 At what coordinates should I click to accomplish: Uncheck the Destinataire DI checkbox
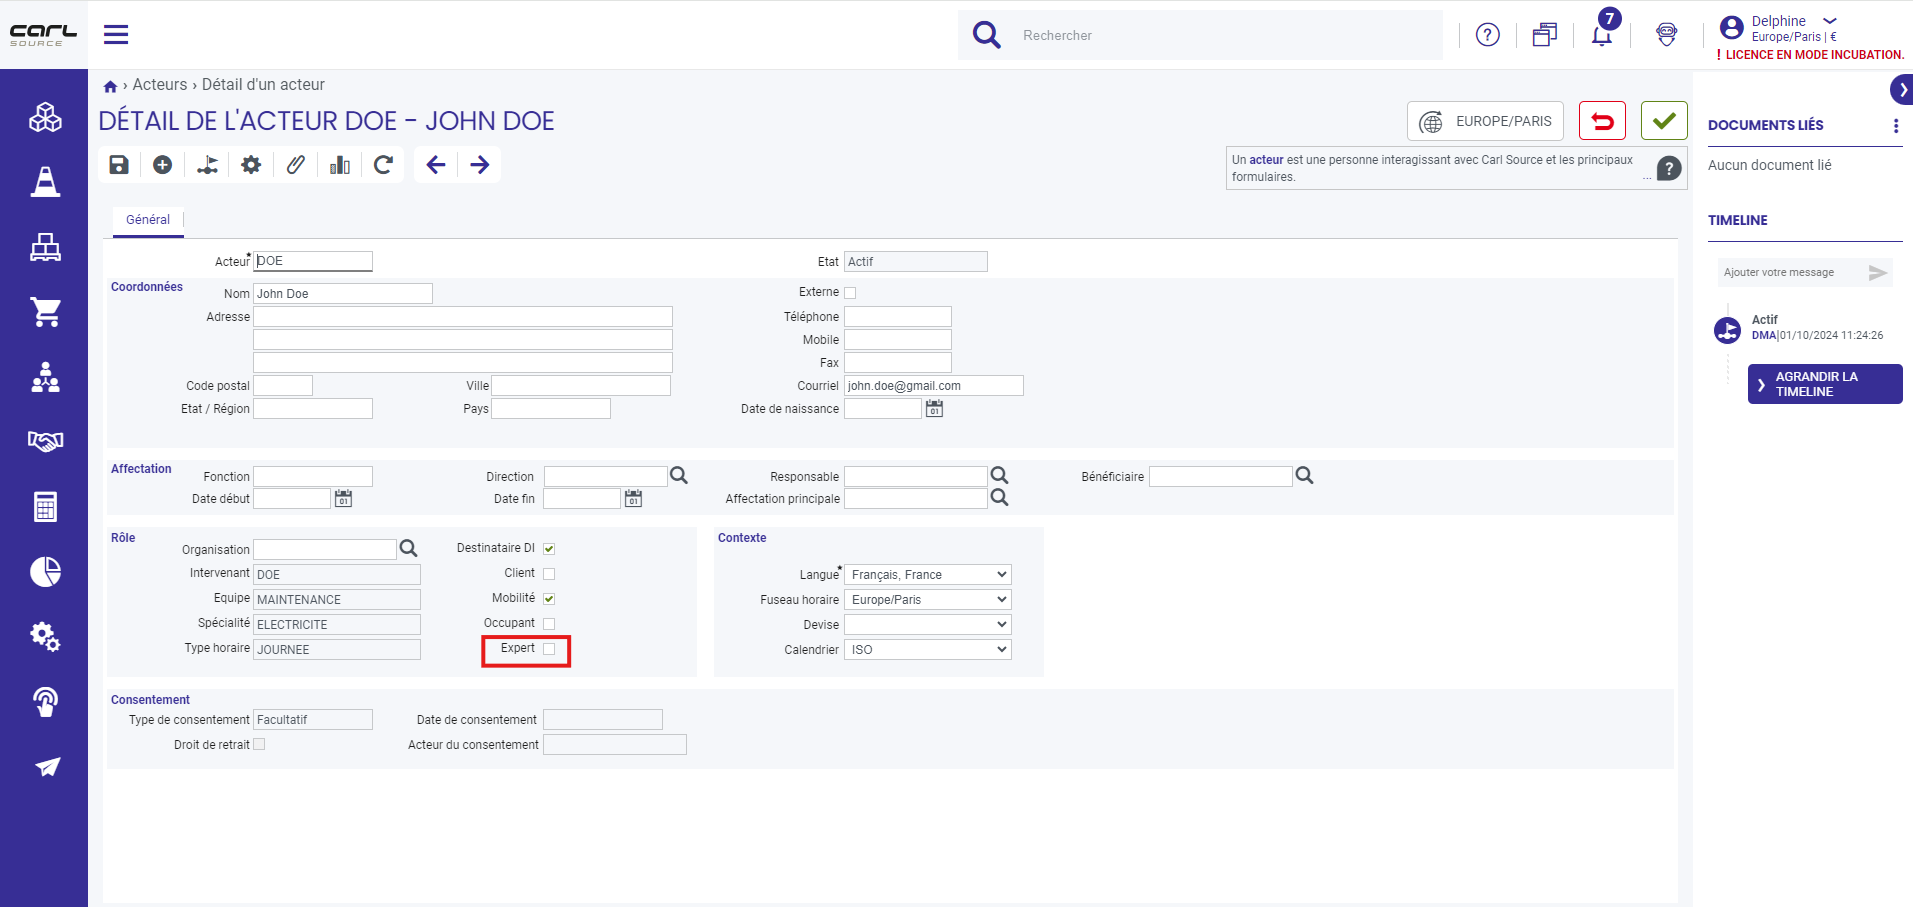[x=549, y=549]
